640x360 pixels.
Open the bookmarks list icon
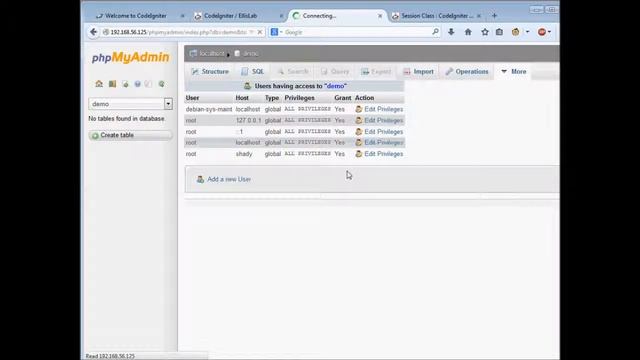click(499, 32)
